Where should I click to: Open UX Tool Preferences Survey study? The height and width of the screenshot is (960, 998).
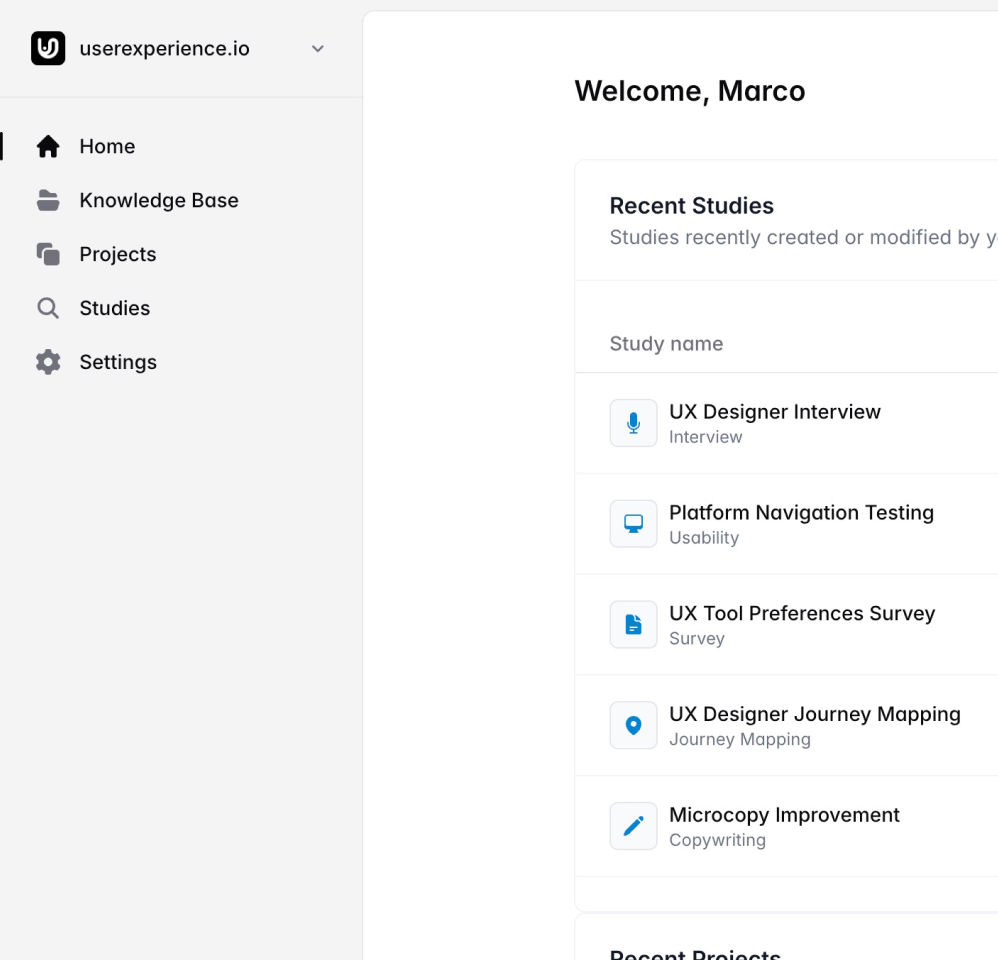coord(802,613)
